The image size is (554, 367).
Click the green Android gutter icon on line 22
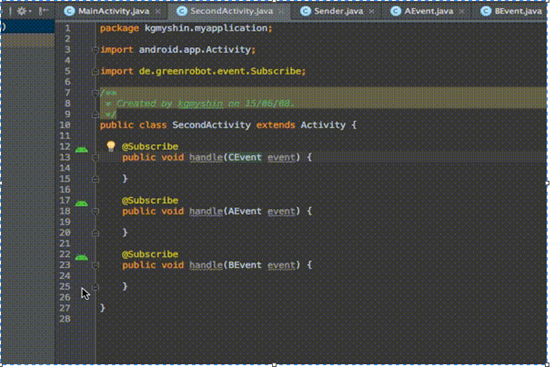(x=81, y=258)
